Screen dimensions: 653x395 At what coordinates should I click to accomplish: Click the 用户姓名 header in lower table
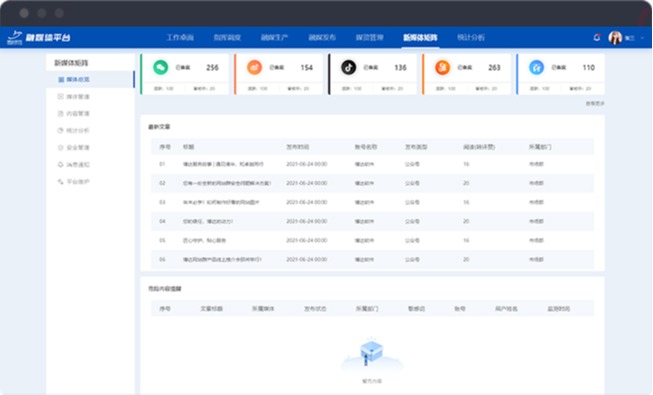coord(506,309)
